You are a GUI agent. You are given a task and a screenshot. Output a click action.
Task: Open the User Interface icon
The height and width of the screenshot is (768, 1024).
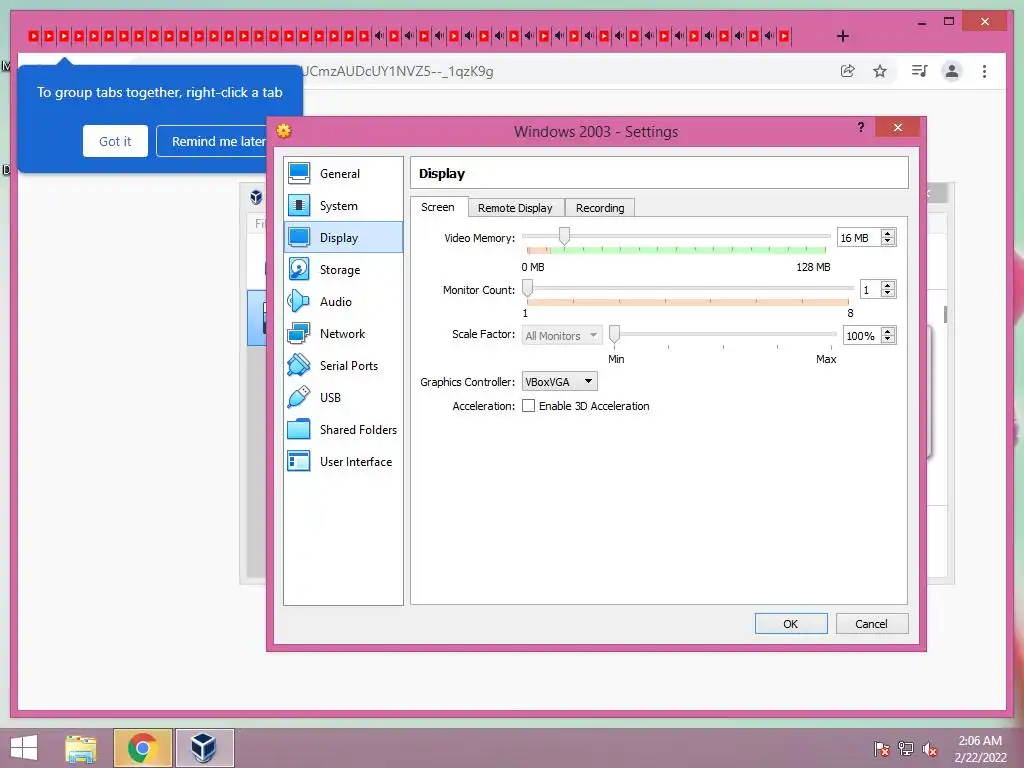[x=299, y=461]
